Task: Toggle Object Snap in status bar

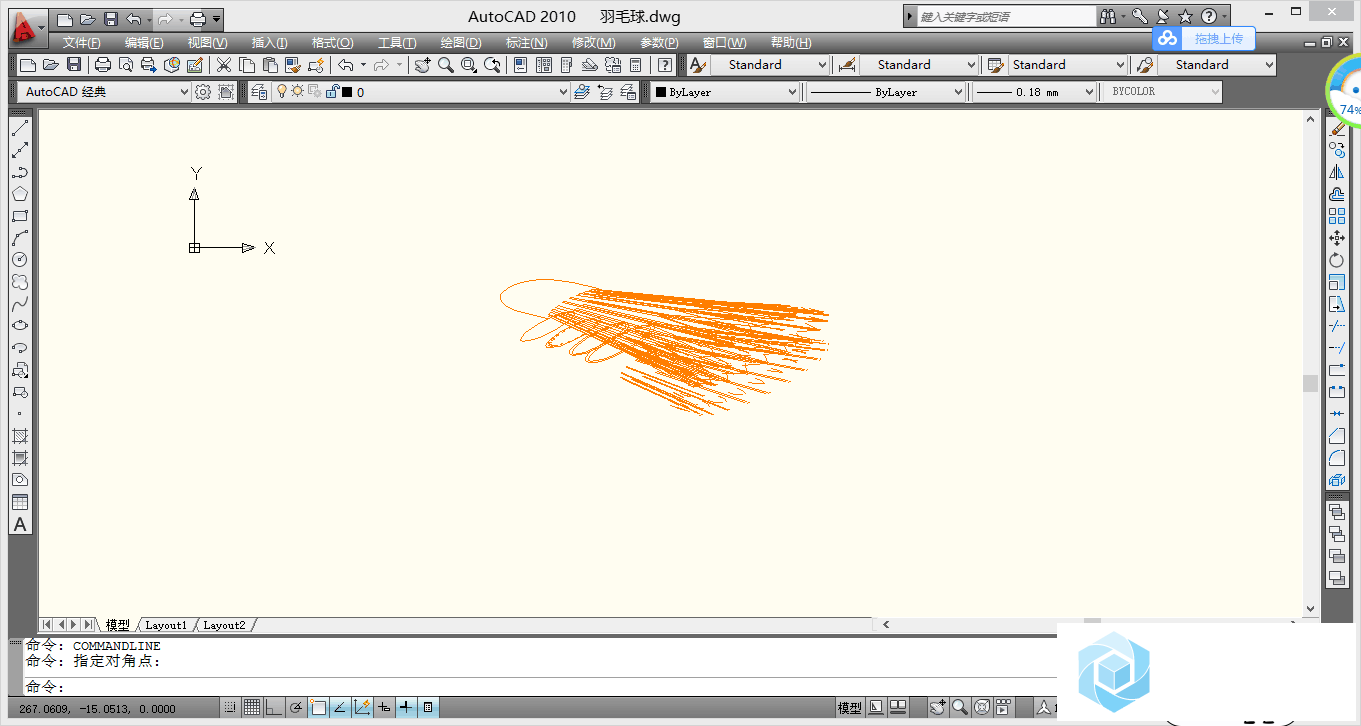Action: click(x=318, y=707)
